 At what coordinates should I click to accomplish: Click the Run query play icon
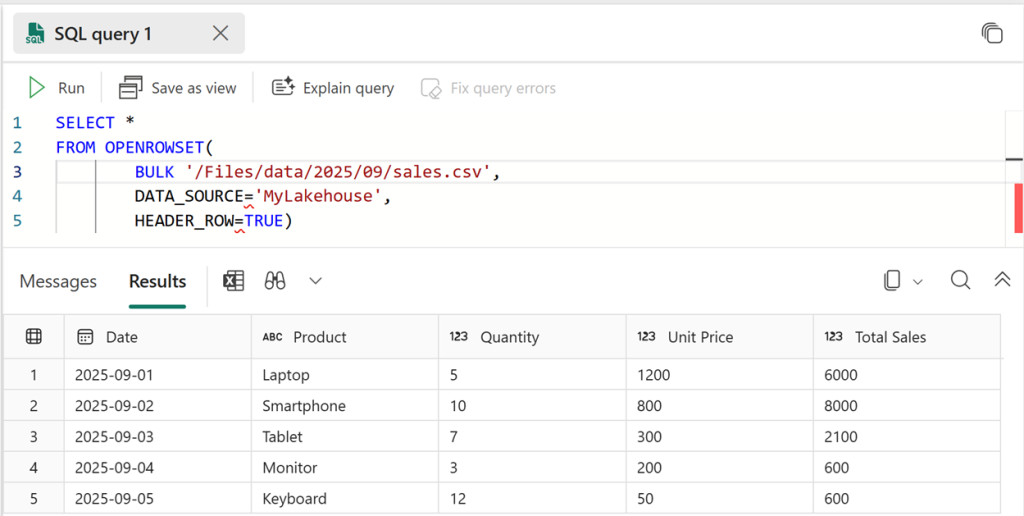[37, 88]
